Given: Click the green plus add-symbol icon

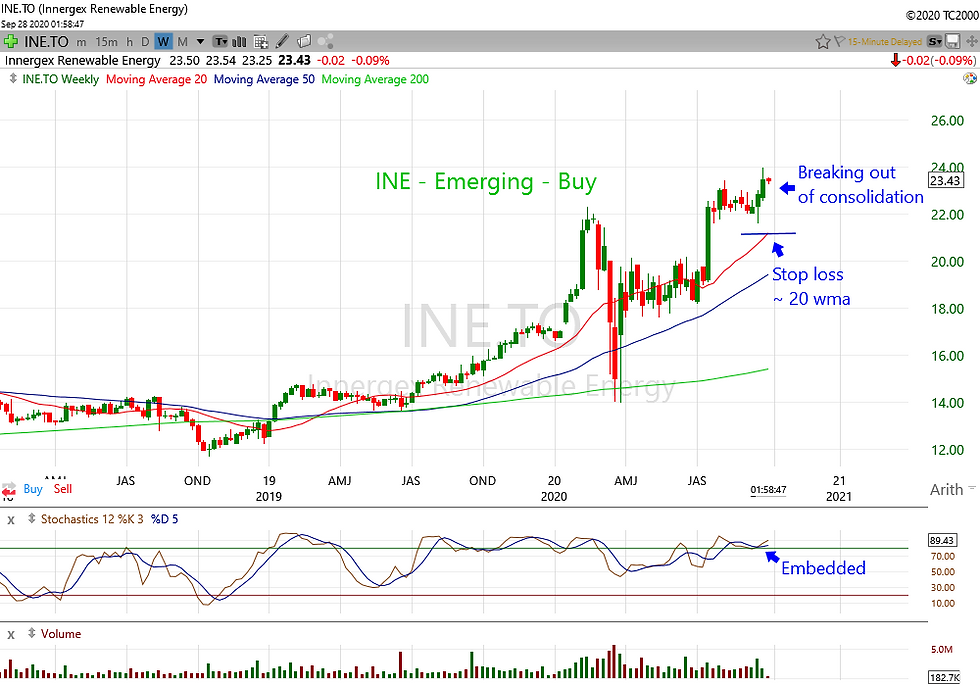Looking at the screenshot, I should pyautogui.click(x=10, y=42).
